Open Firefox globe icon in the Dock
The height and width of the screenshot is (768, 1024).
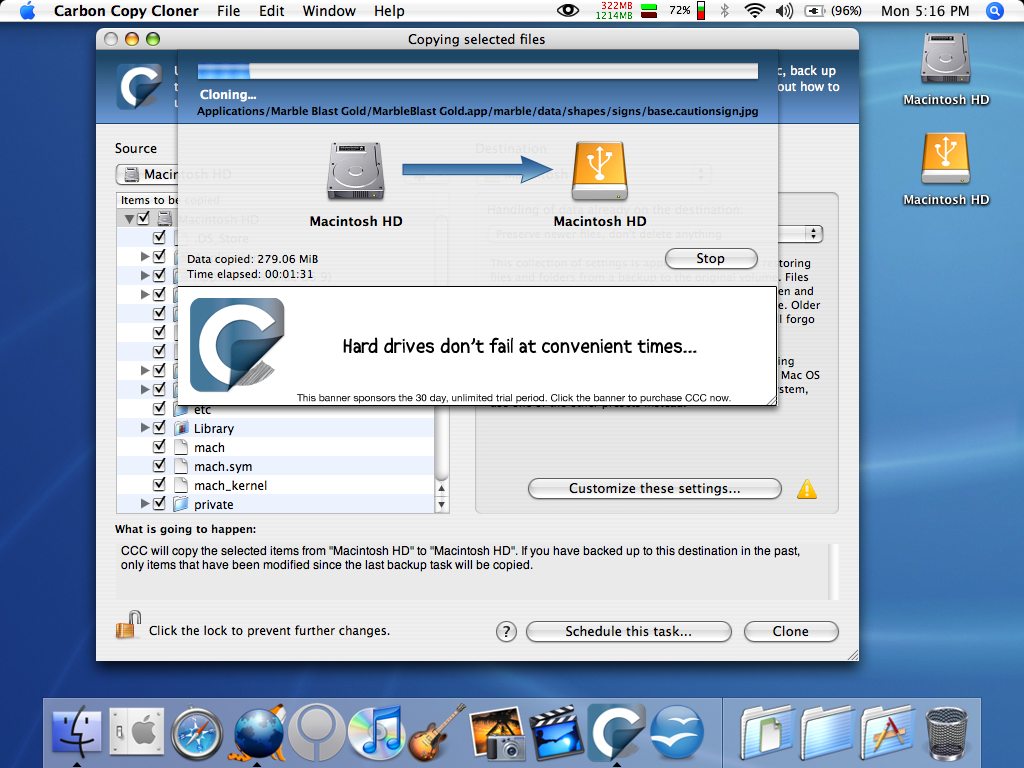click(x=259, y=733)
